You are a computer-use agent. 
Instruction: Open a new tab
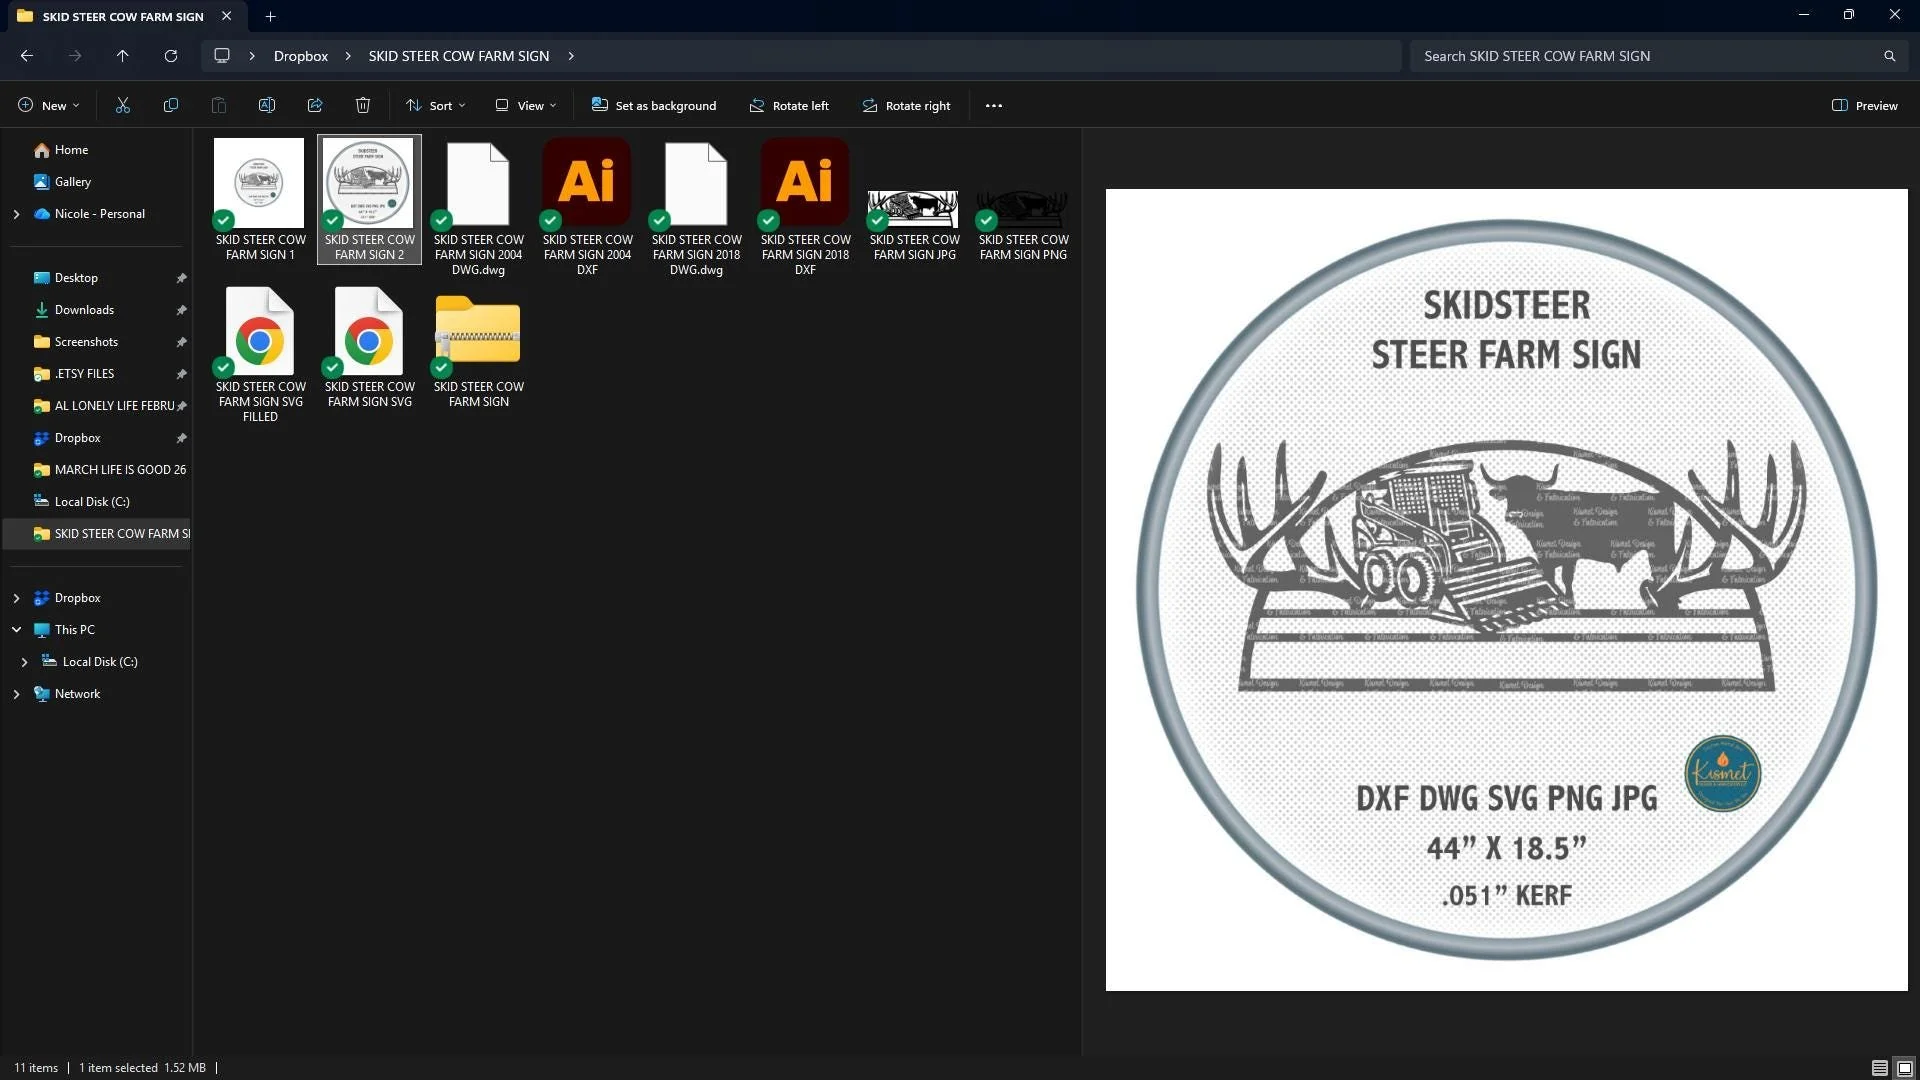pos(270,16)
